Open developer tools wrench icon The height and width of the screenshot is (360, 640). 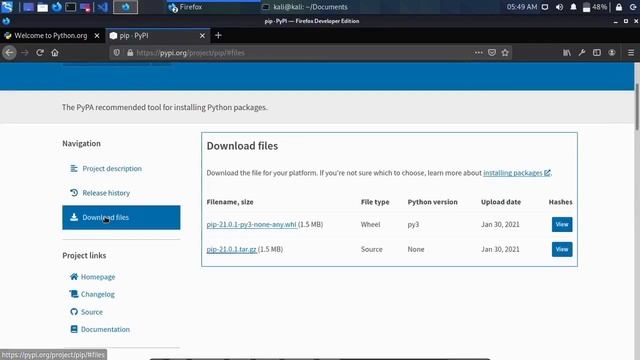point(582,53)
